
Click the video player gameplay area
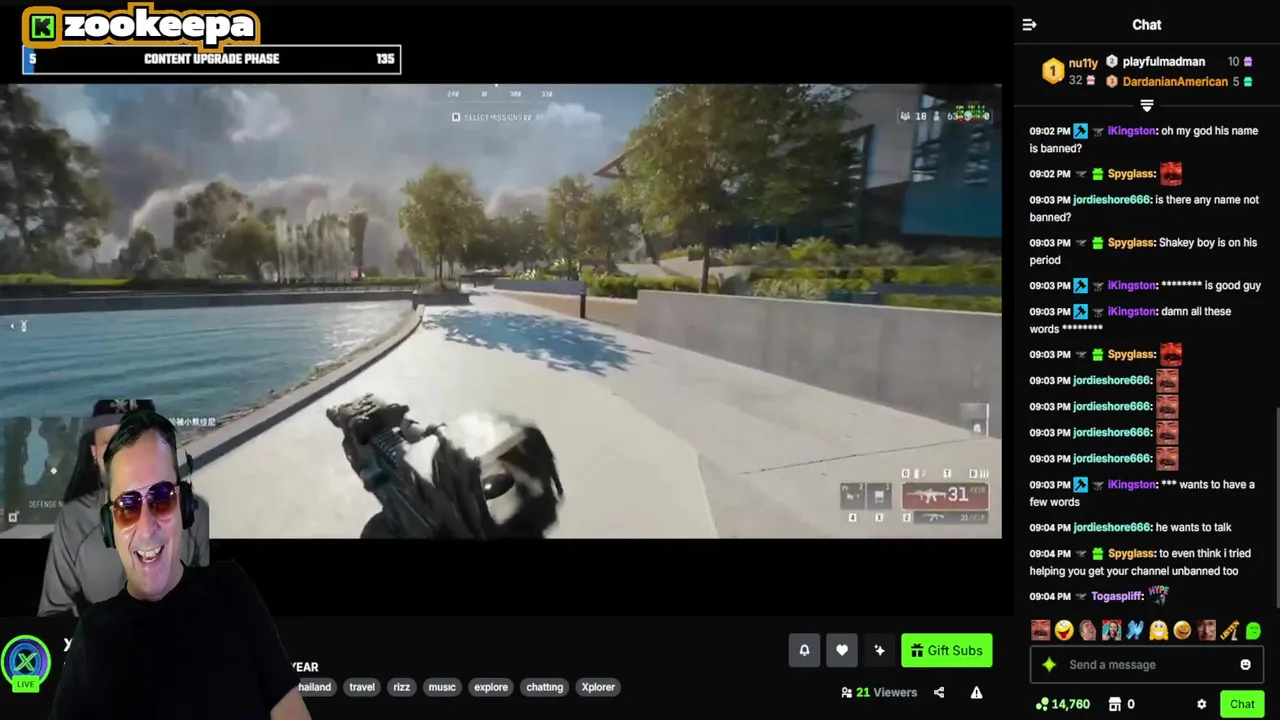click(500, 311)
